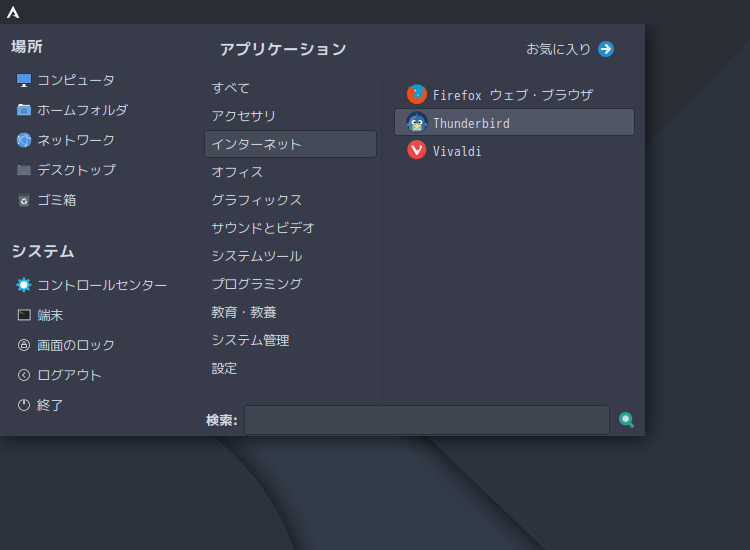The image size is (750, 550).
Task: Show the システムツール category
Action: 290,256
